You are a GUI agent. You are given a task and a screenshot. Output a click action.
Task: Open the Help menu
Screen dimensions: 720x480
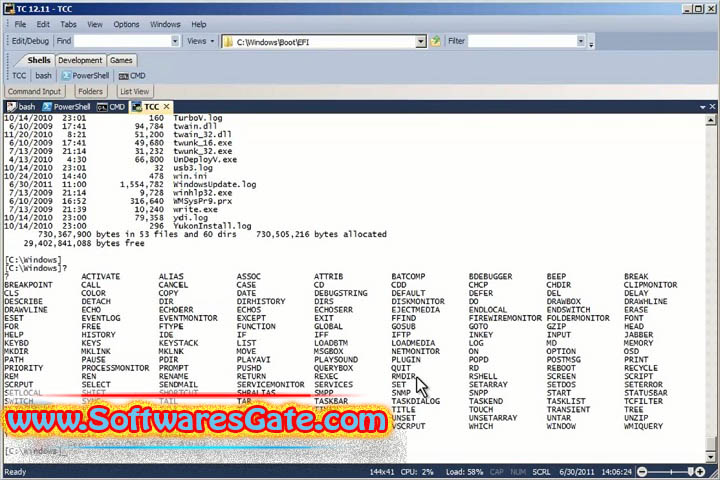[199, 24]
